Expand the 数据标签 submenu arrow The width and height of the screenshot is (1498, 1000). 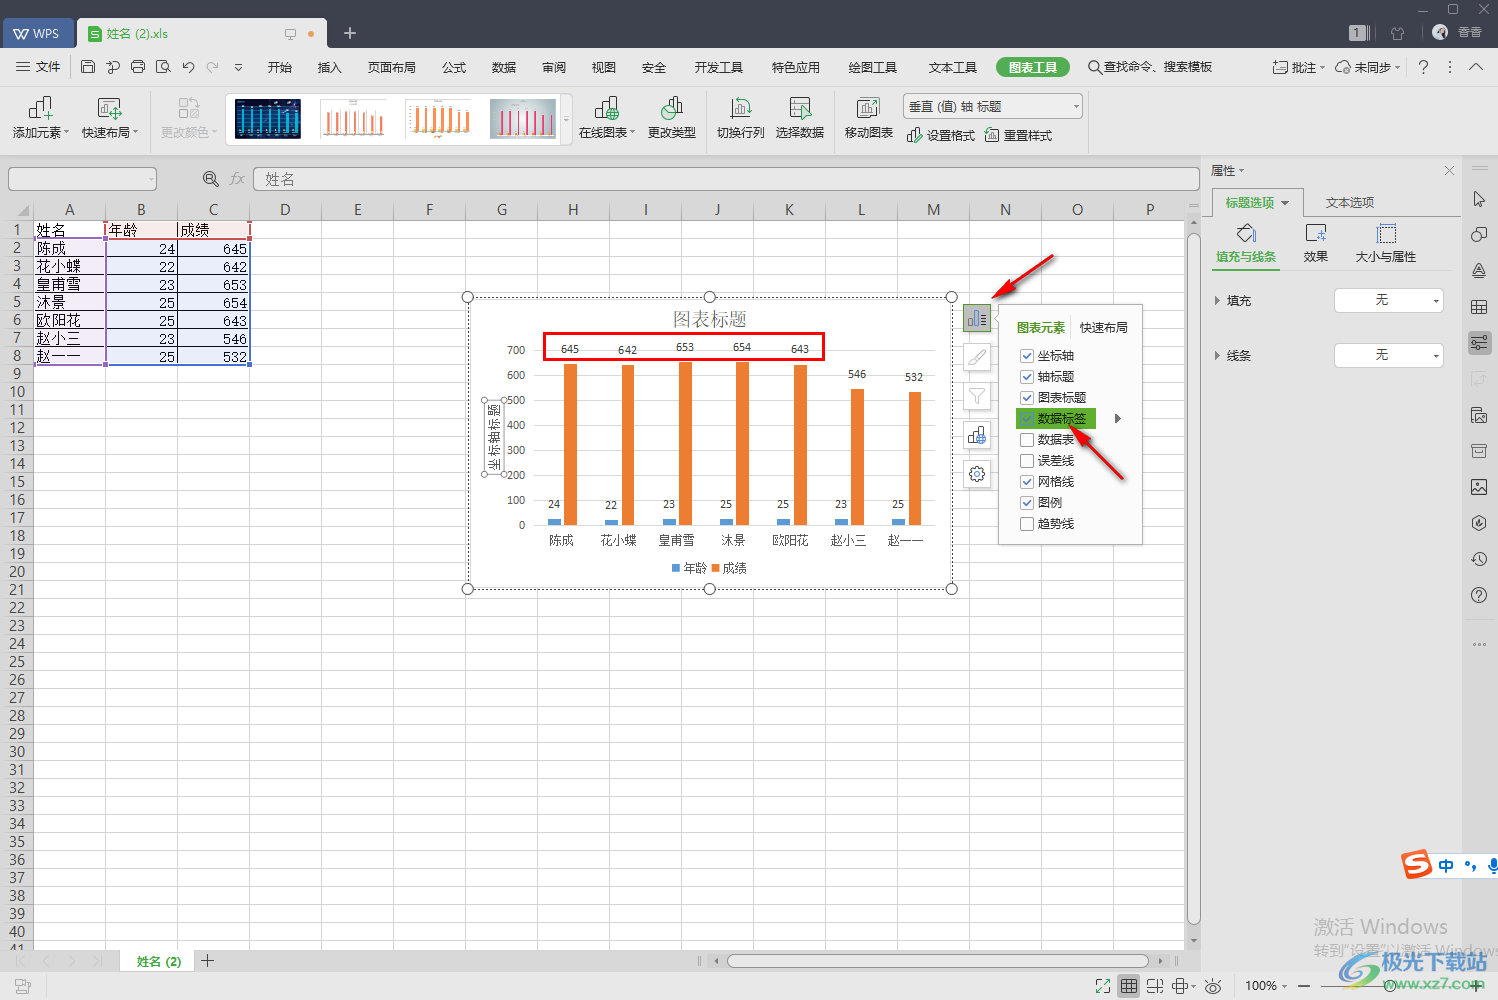pyautogui.click(x=1118, y=419)
